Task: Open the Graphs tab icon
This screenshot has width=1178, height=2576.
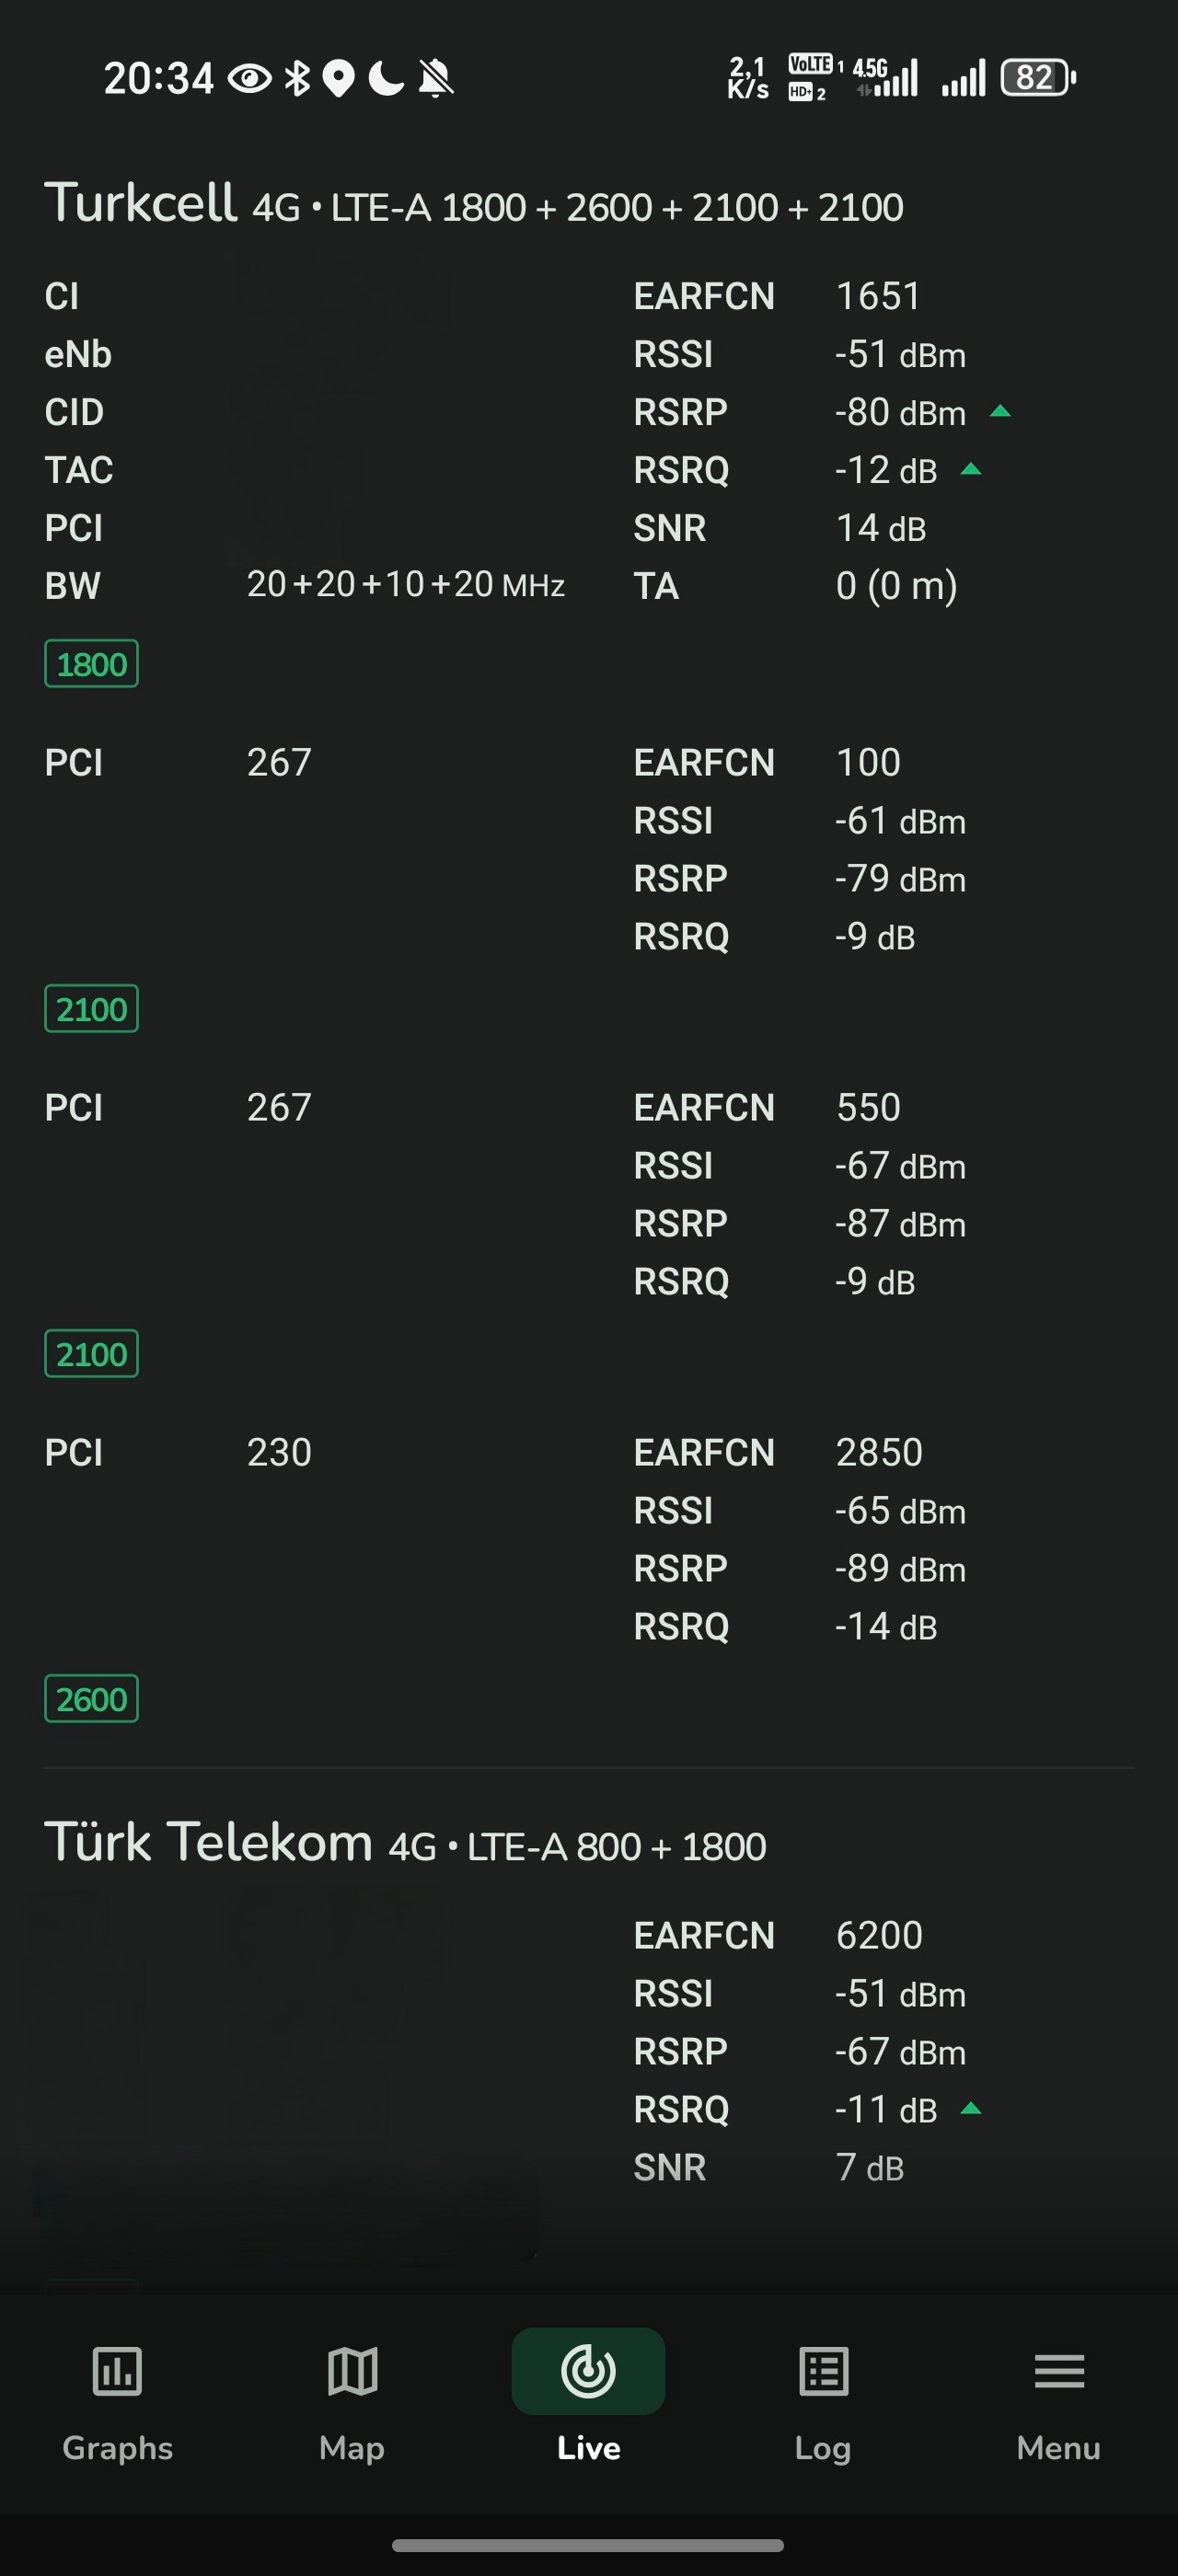Action: click(x=117, y=2371)
